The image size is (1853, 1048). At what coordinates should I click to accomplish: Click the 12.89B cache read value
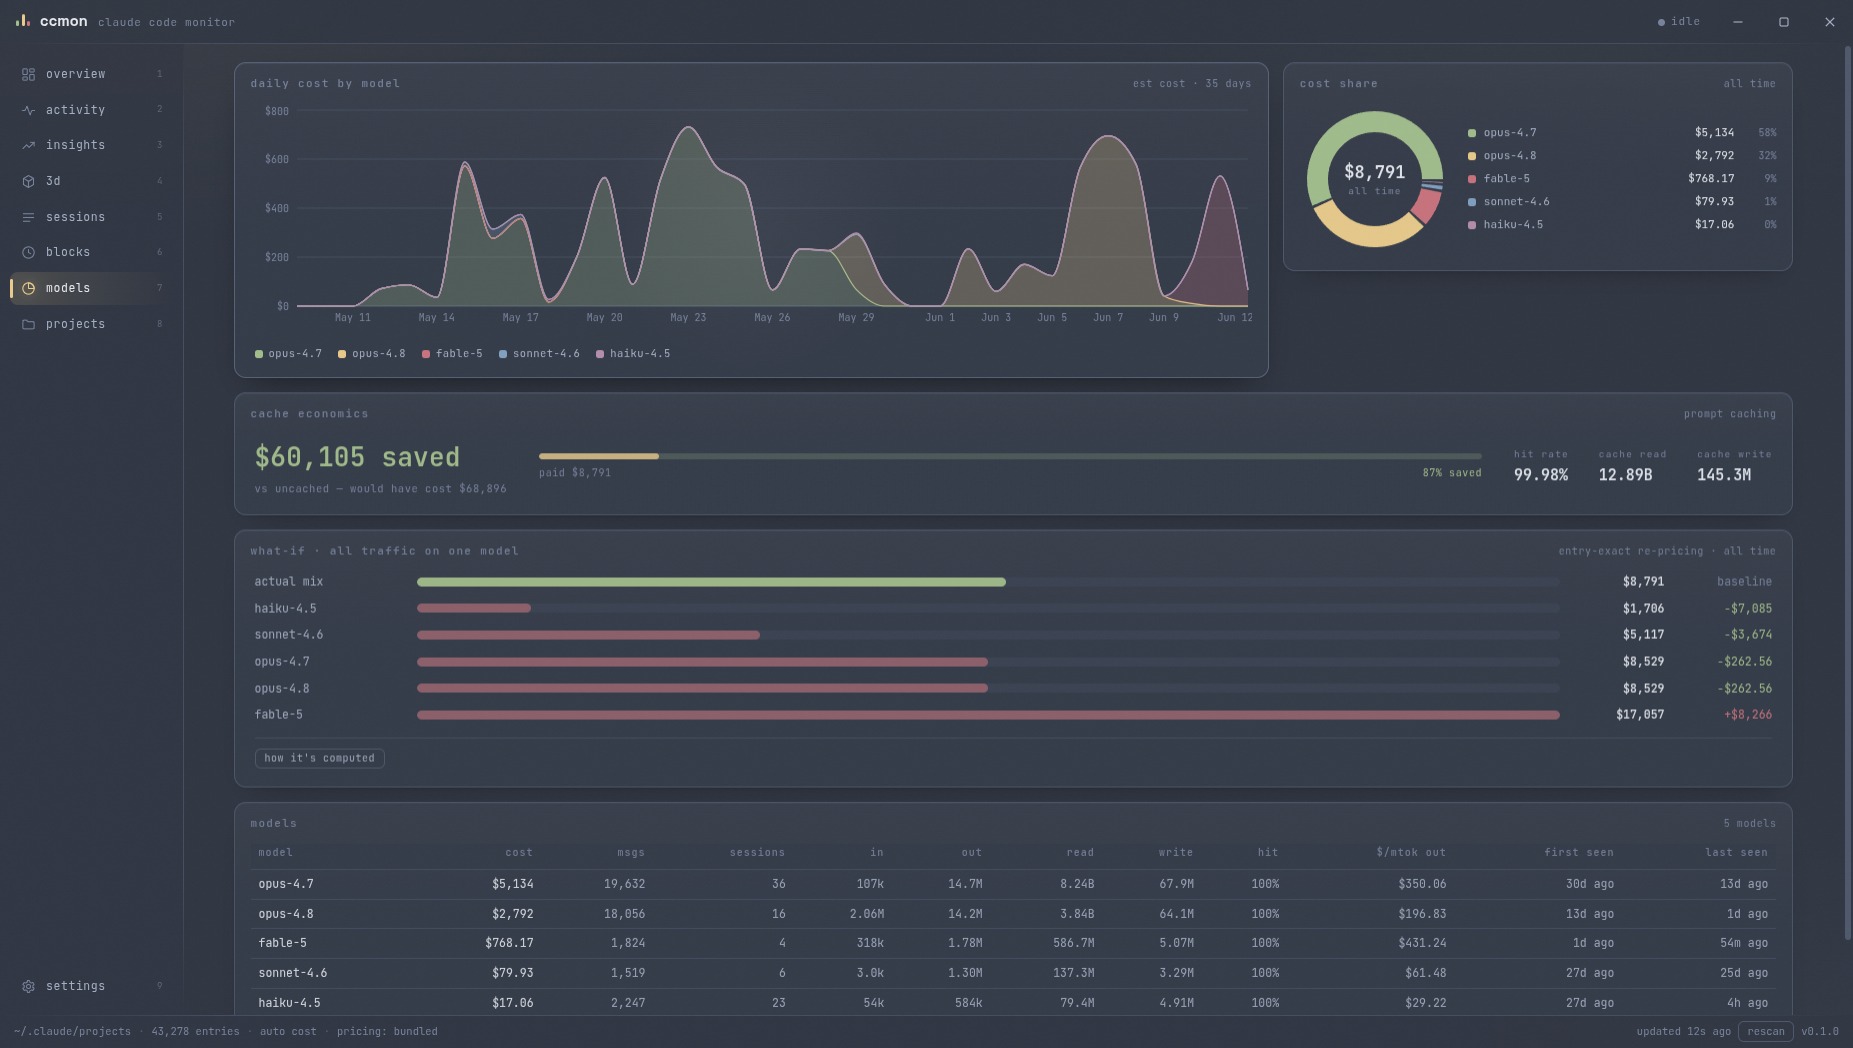[x=1625, y=475]
